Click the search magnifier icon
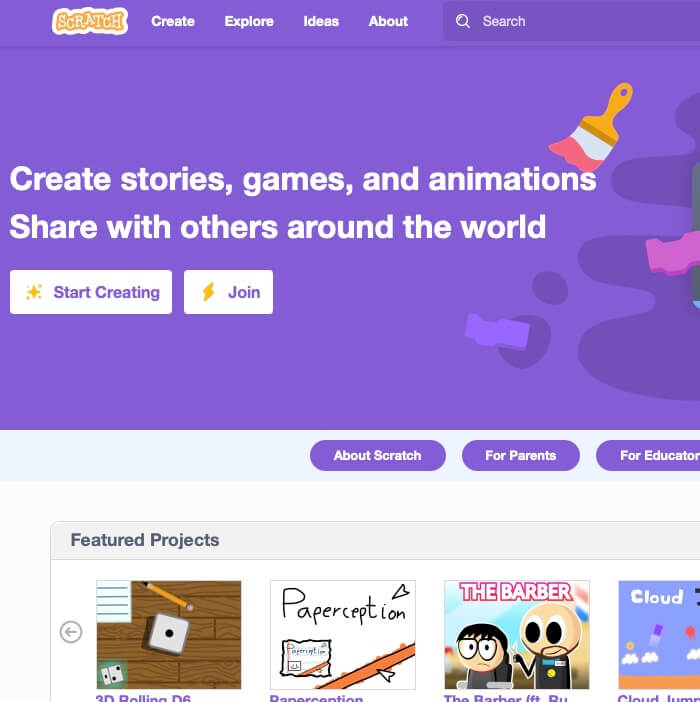700x702 pixels. (463, 21)
